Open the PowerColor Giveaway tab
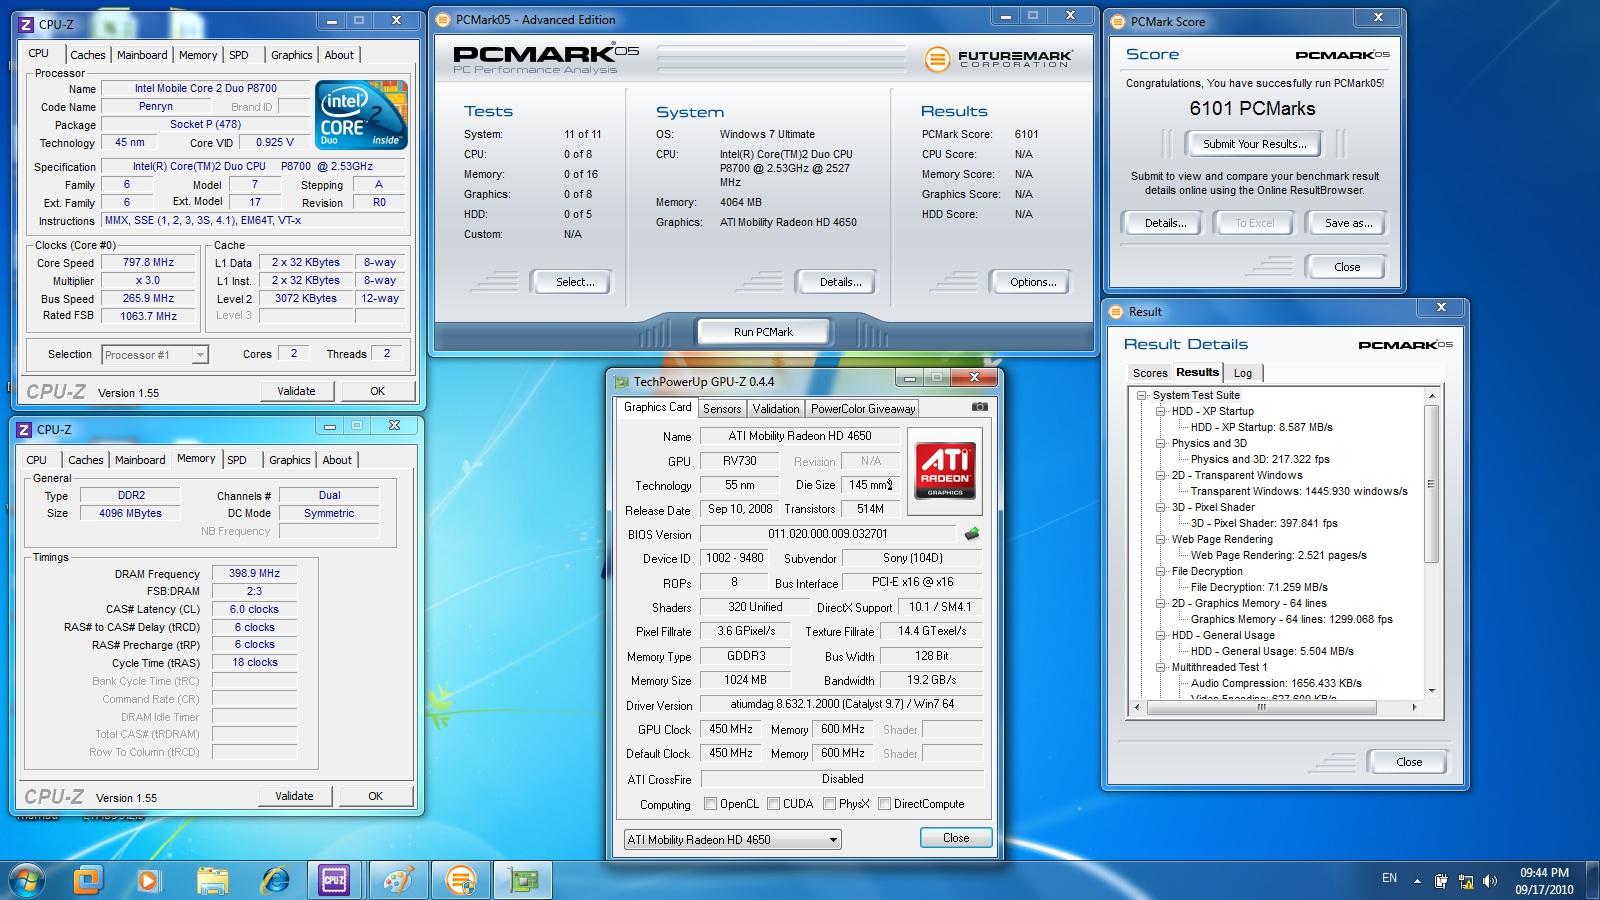1600x900 pixels. tap(863, 409)
